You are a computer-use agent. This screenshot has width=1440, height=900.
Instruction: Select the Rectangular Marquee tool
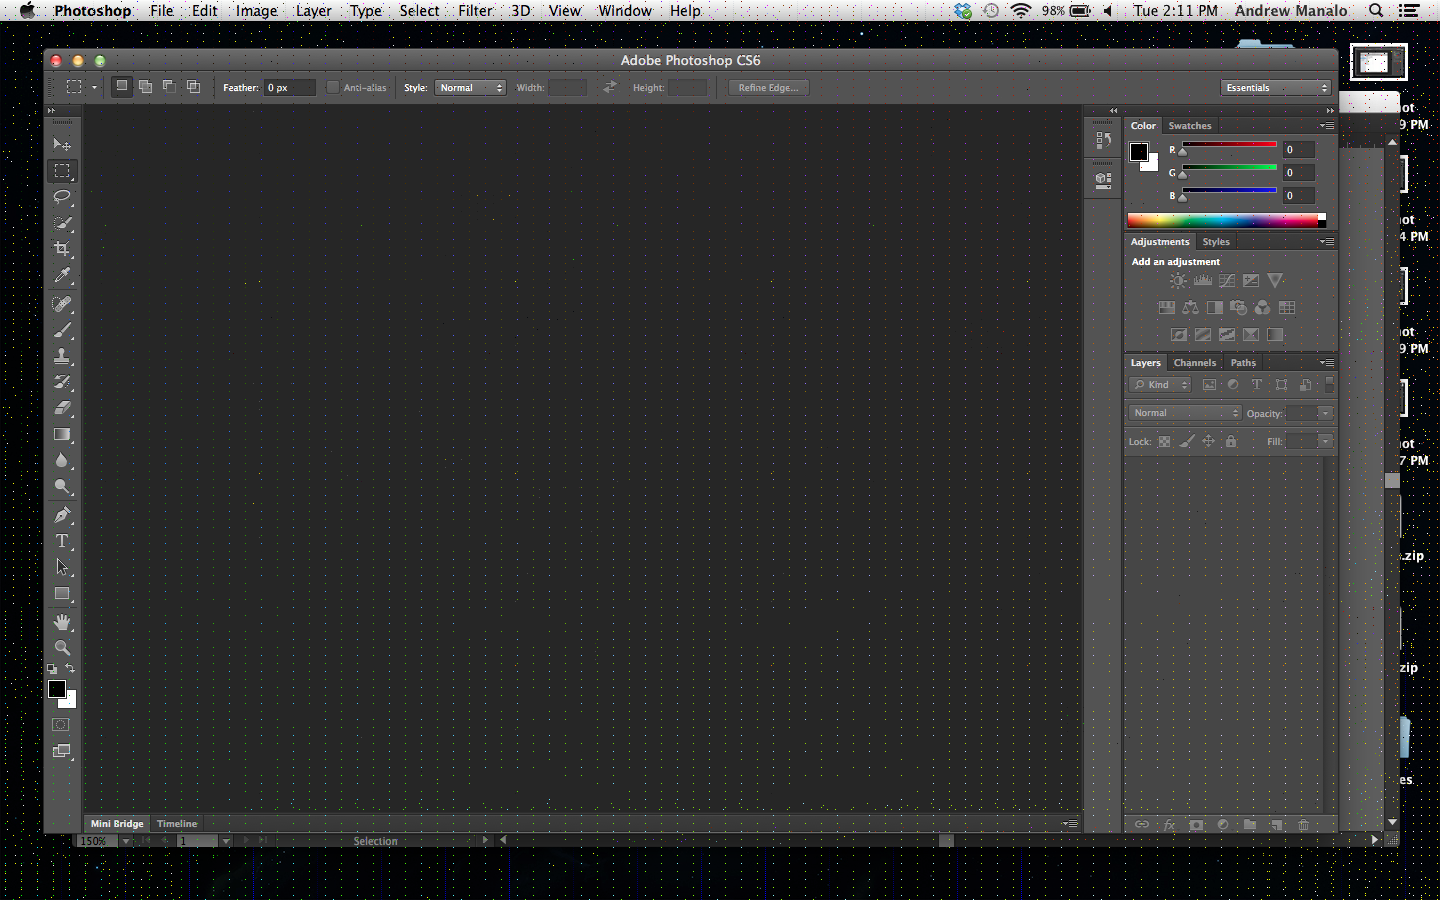[x=62, y=171]
